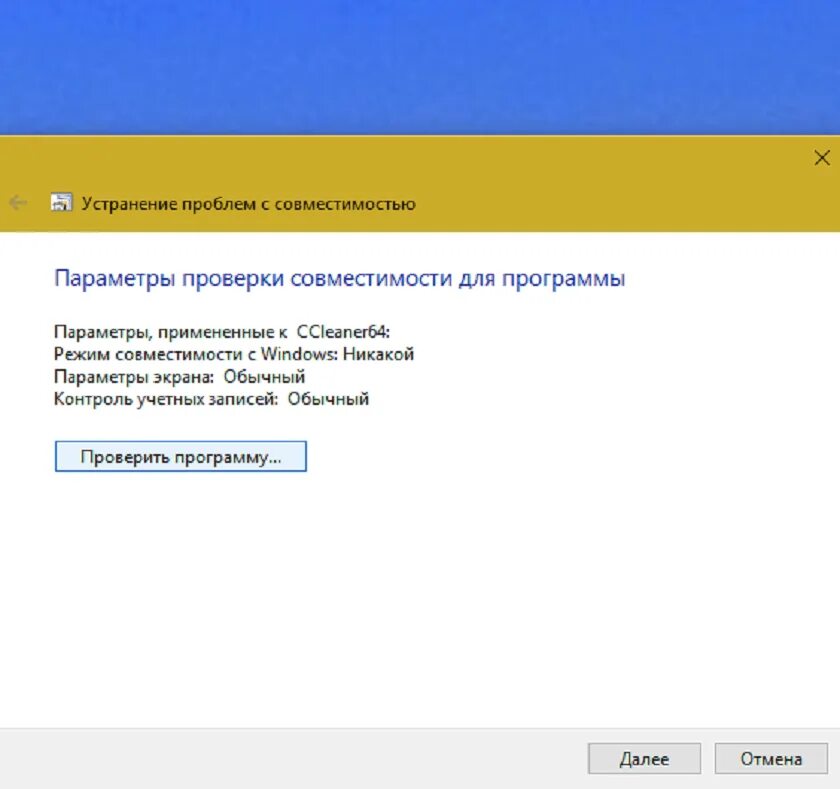Click the "Далее" button
The width and height of the screenshot is (840, 789).
click(x=644, y=758)
